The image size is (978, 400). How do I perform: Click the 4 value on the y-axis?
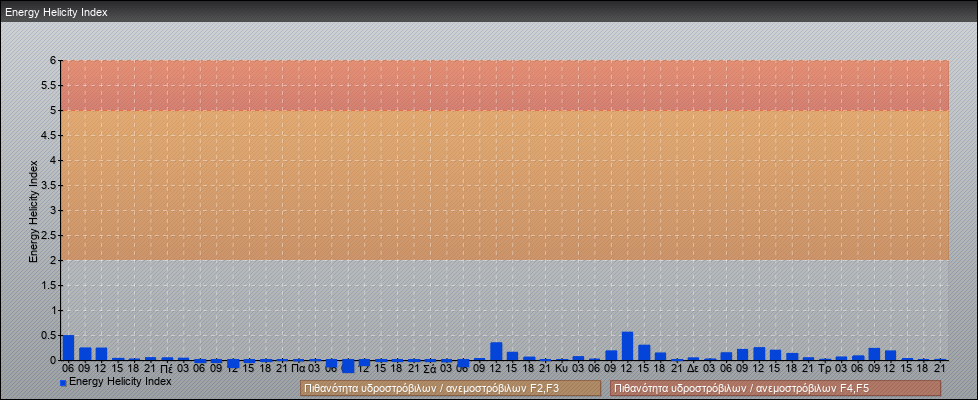54,160
